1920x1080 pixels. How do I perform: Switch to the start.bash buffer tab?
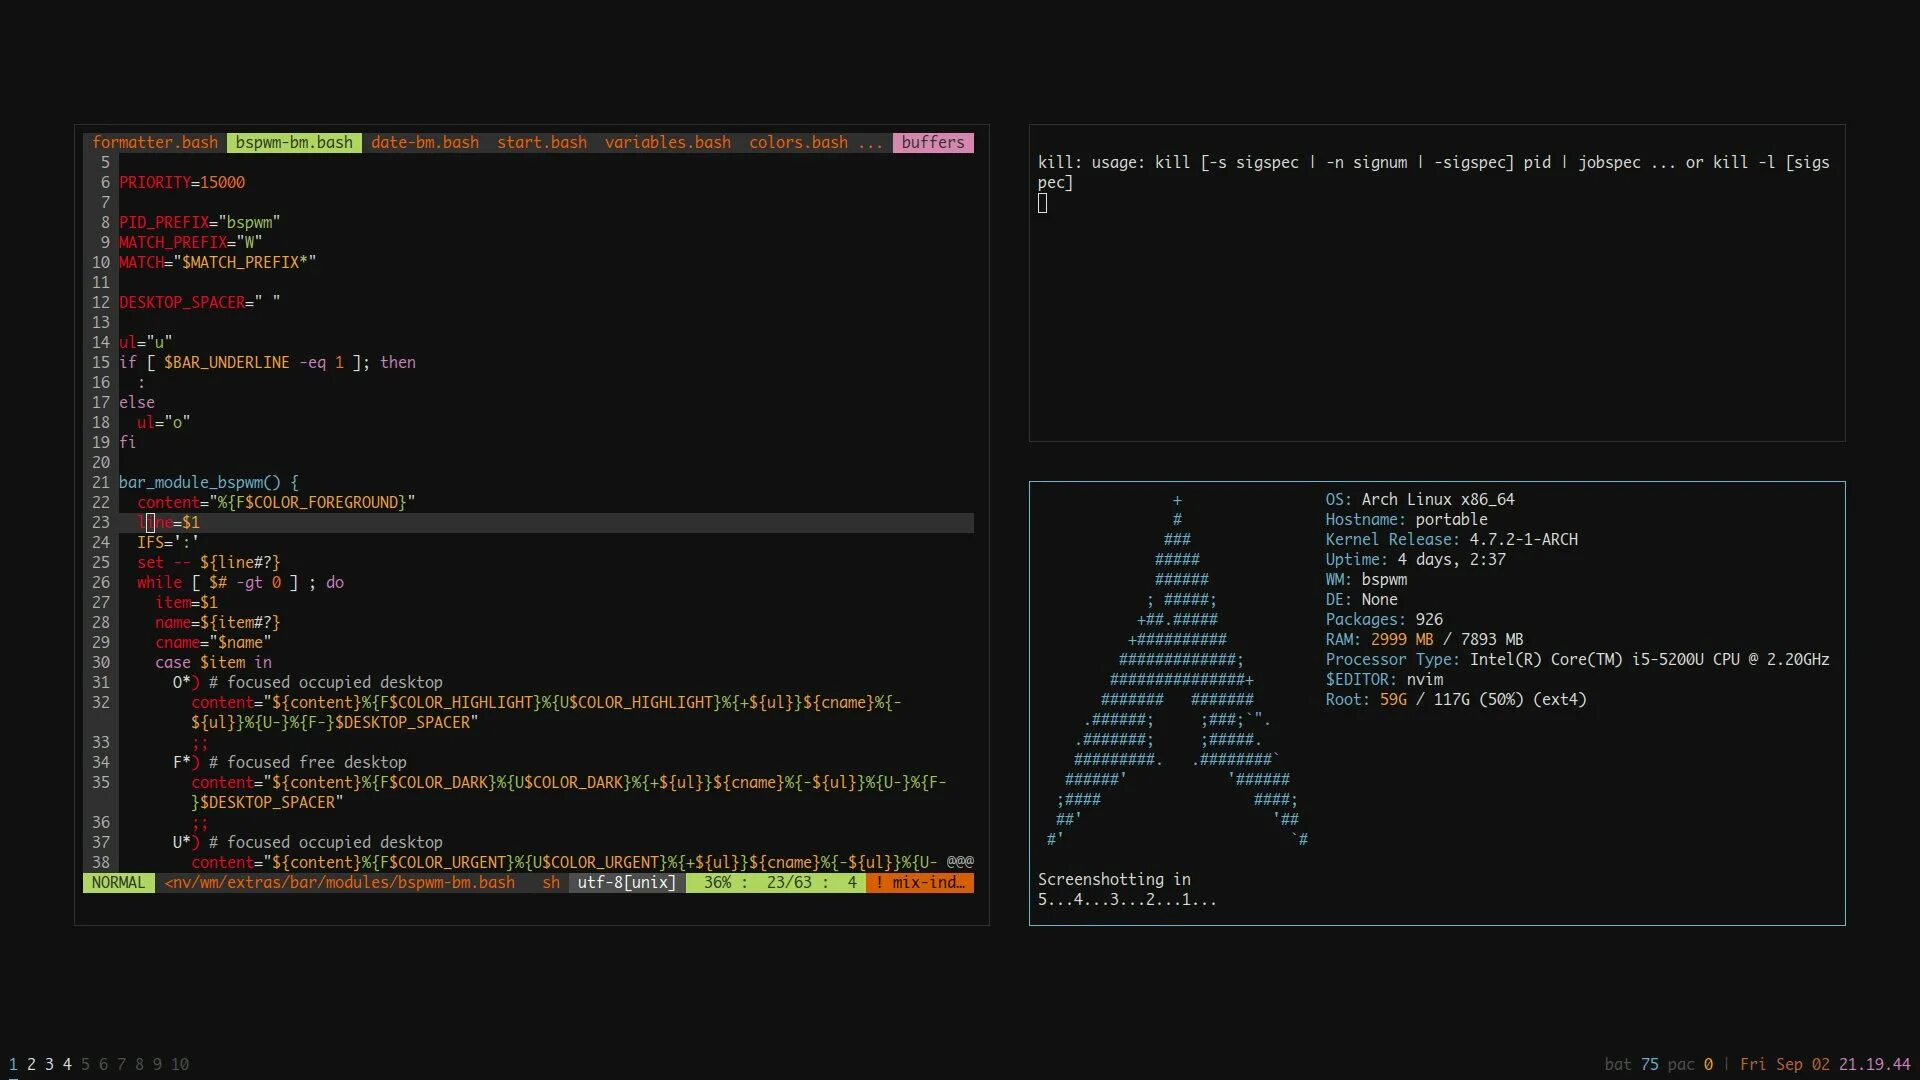541,142
